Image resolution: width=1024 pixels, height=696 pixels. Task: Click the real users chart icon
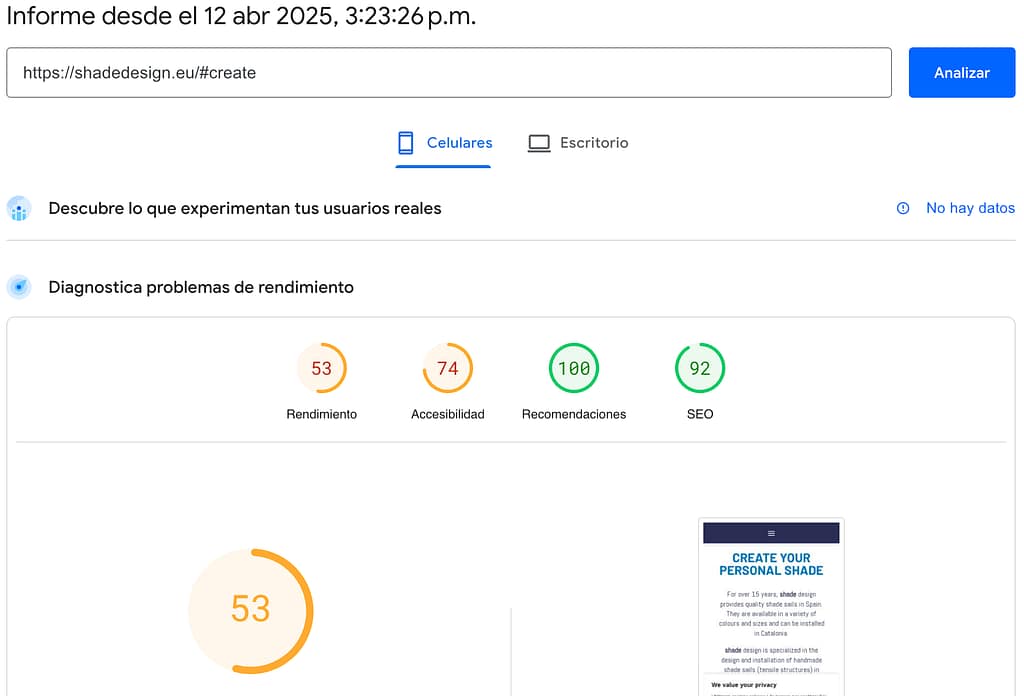tap(19, 209)
